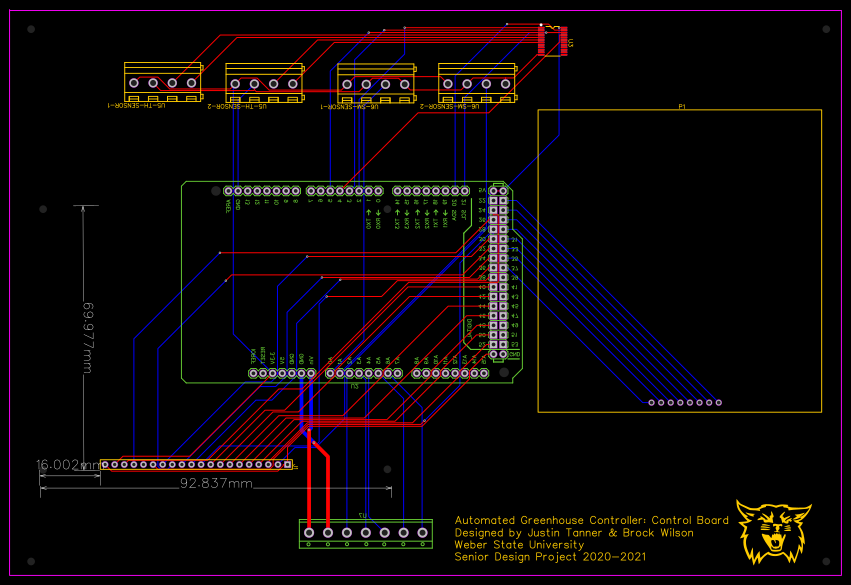Image resolution: width=851 pixels, height=585 pixels.
Task: Click the row of pads inside the P1 outline
Action: pos(685,402)
